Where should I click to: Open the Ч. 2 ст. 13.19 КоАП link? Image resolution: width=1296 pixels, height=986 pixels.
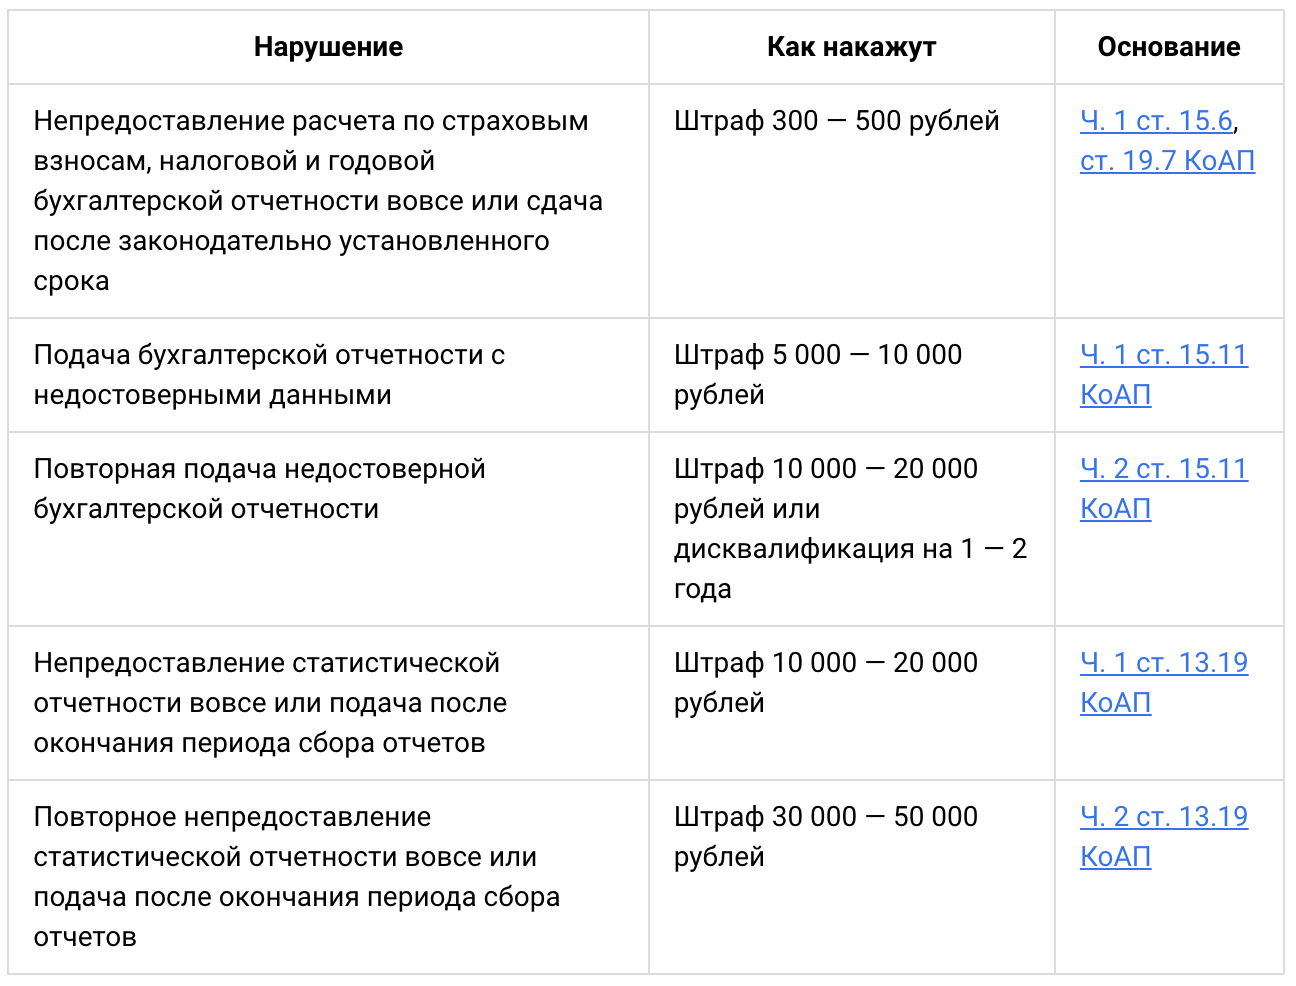point(1164,837)
